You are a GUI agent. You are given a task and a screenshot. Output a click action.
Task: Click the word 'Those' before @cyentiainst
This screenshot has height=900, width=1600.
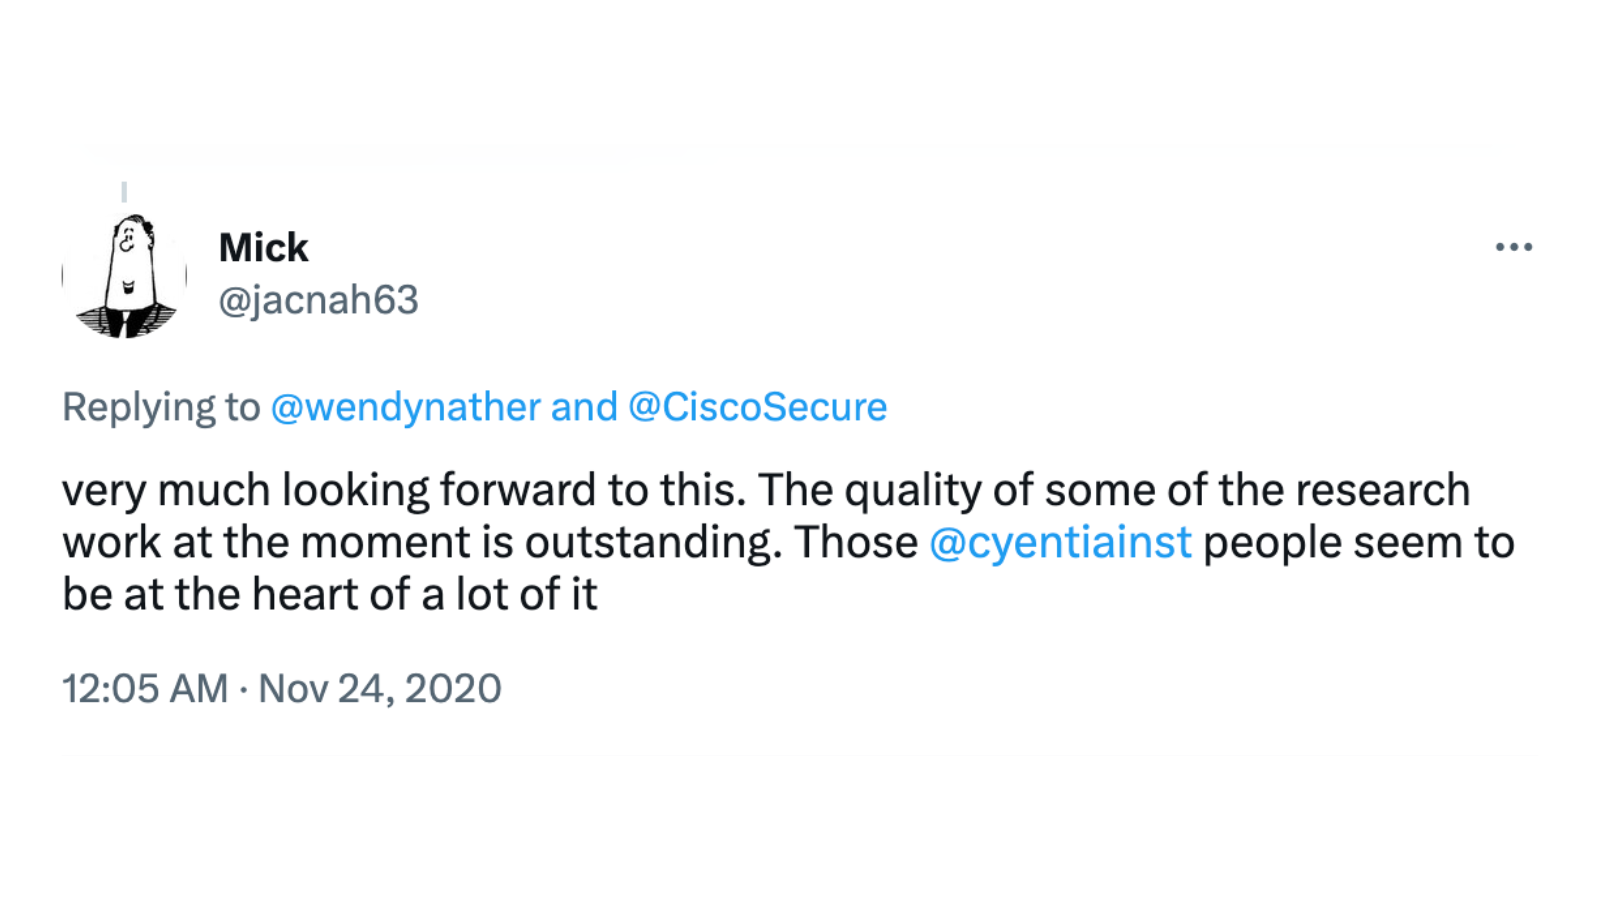(856, 542)
